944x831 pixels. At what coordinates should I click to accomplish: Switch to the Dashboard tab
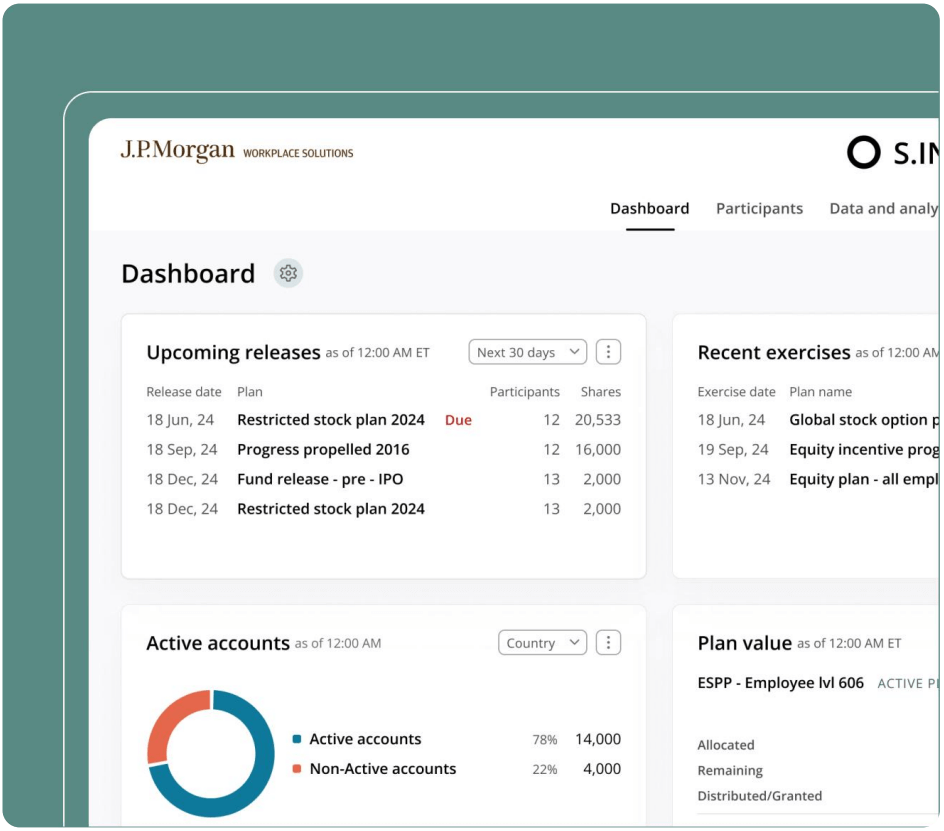coord(649,209)
